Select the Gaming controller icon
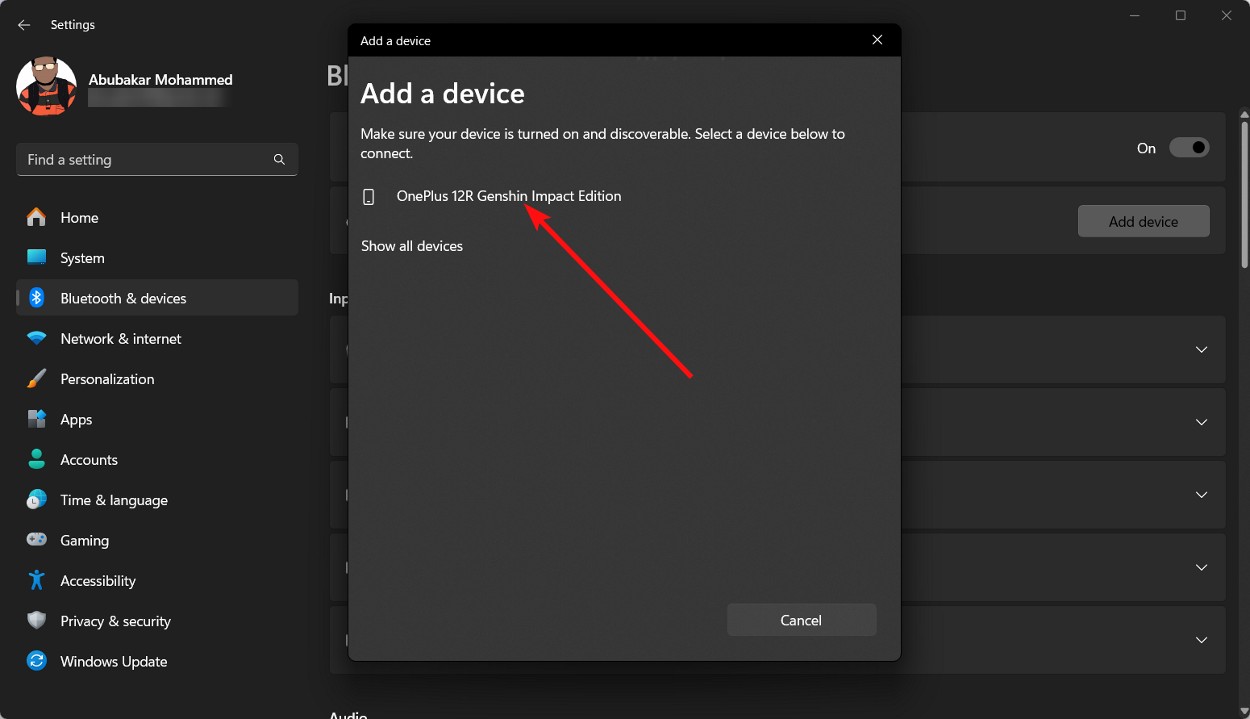Viewport: 1250px width, 719px height. pyautogui.click(x=38, y=540)
